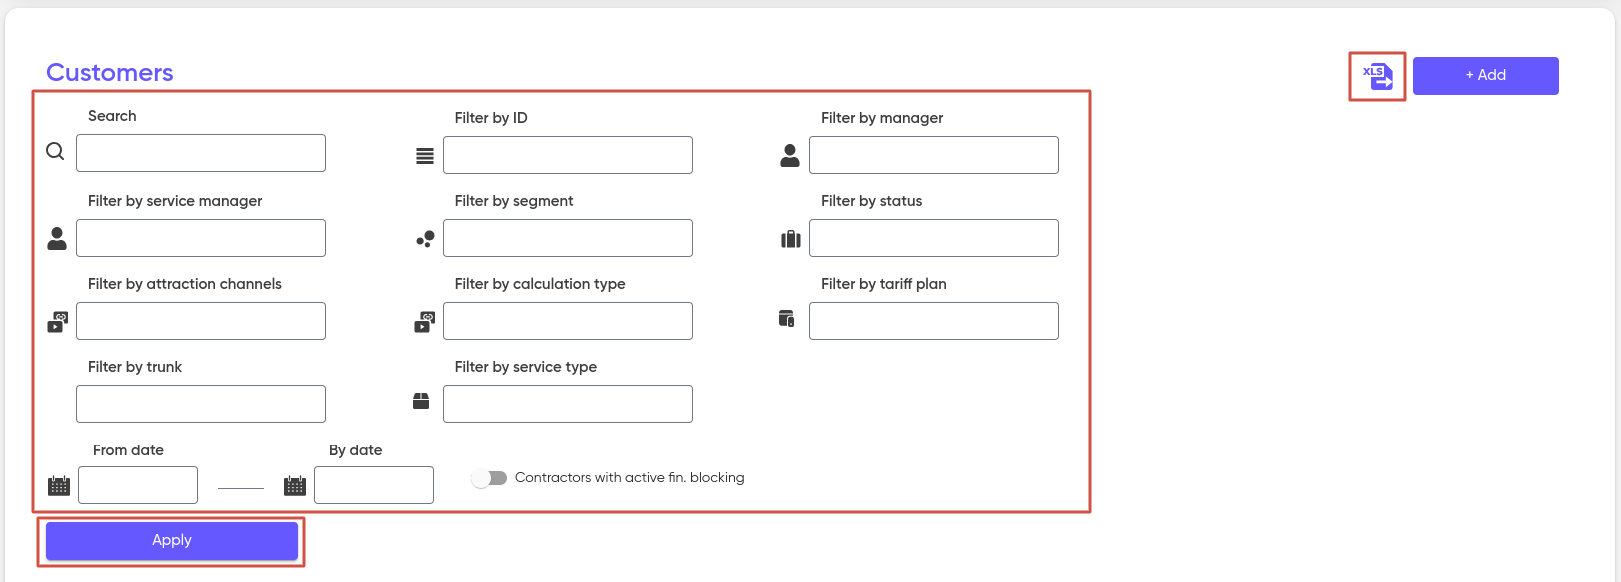The height and width of the screenshot is (582, 1621).
Task: Open the Filter by calculation type field
Action: point(568,321)
